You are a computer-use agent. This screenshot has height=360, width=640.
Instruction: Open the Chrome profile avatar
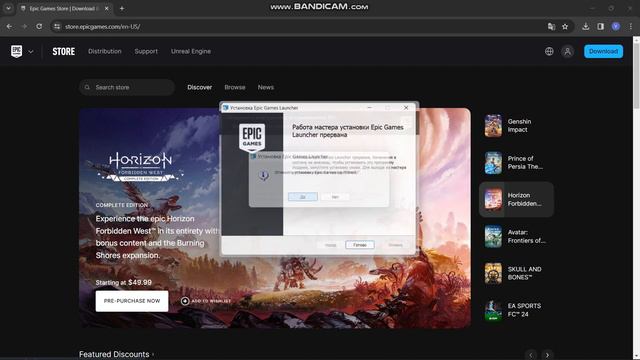[616, 27]
